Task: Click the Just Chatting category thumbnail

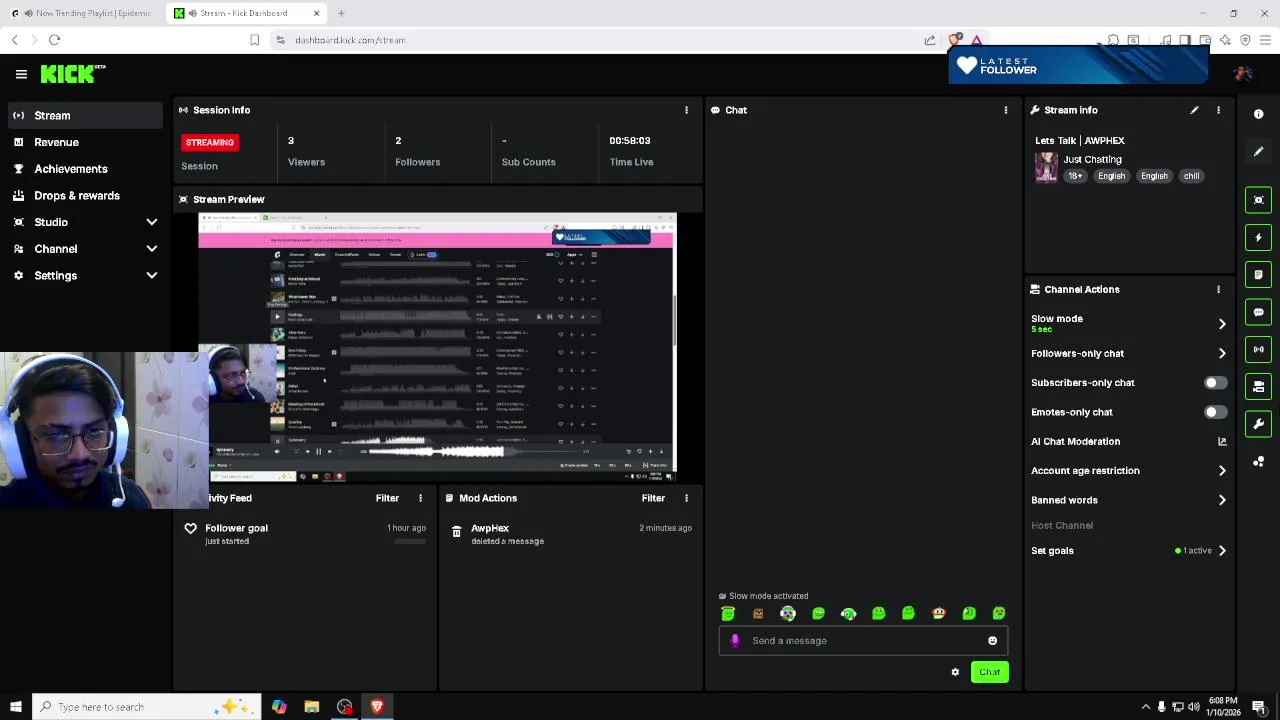Action: [x=1046, y=168]
